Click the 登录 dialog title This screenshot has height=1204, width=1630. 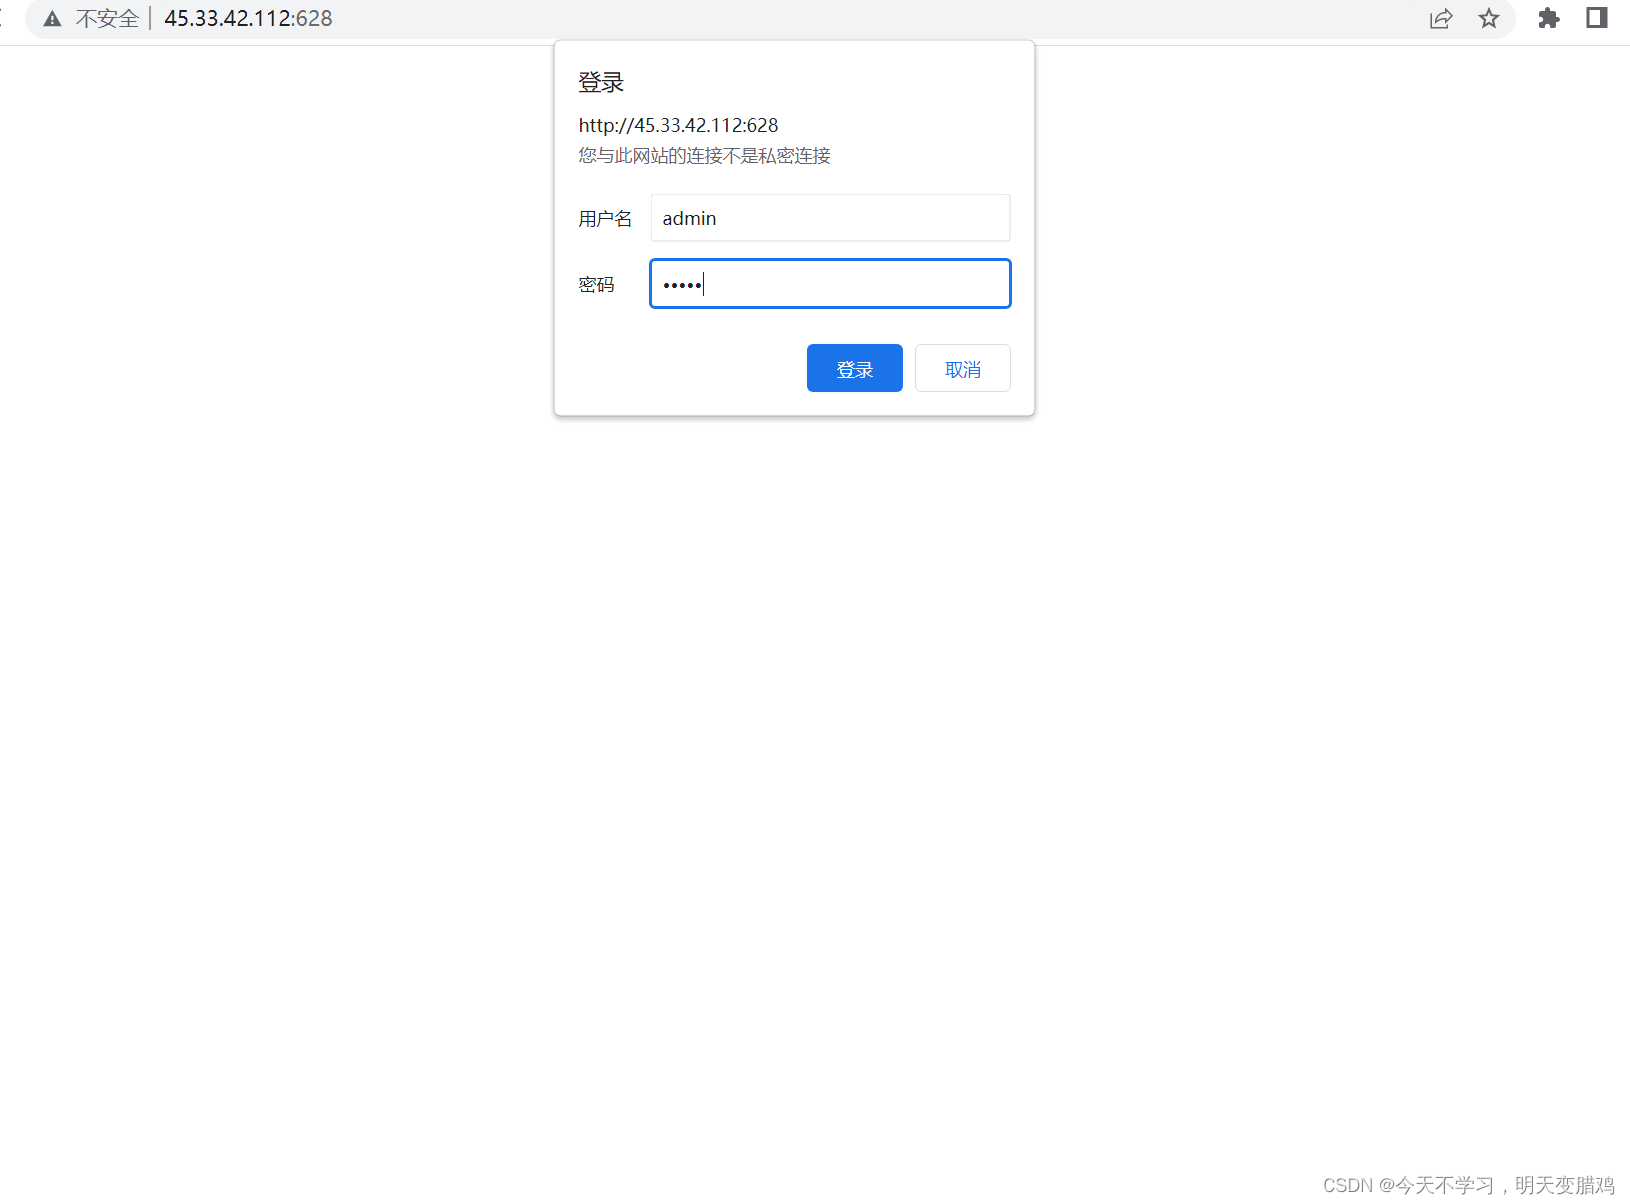600,82
